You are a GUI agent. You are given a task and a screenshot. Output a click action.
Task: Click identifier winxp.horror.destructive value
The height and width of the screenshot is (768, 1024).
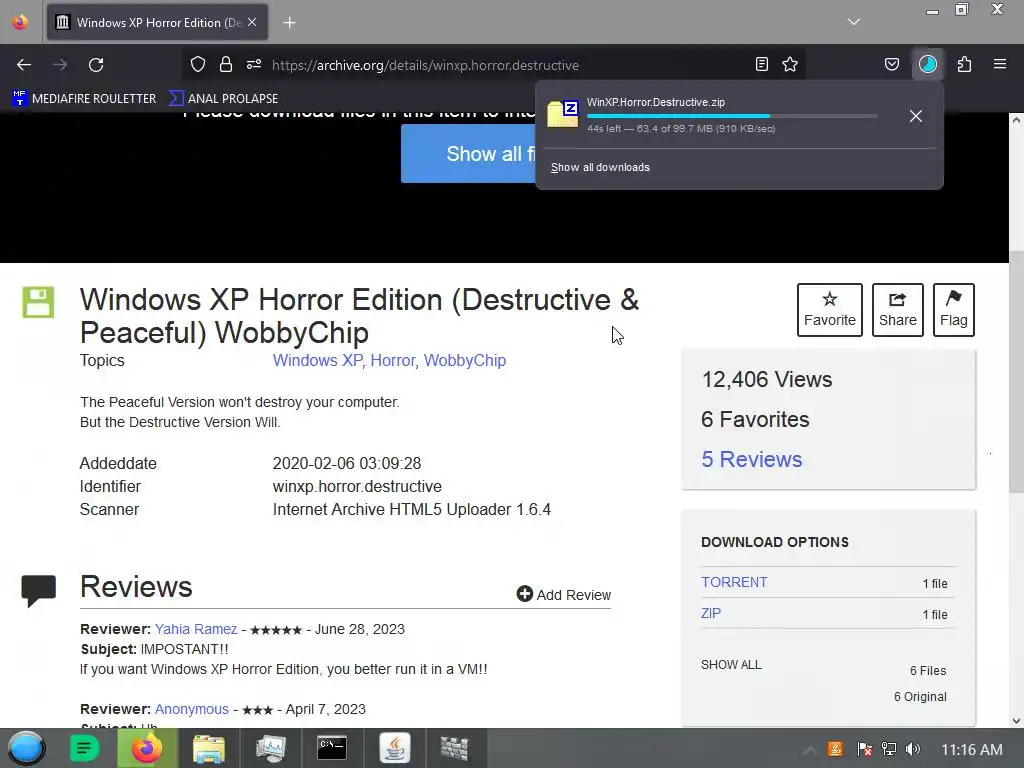pyautogui.click(x=357, y=487)
